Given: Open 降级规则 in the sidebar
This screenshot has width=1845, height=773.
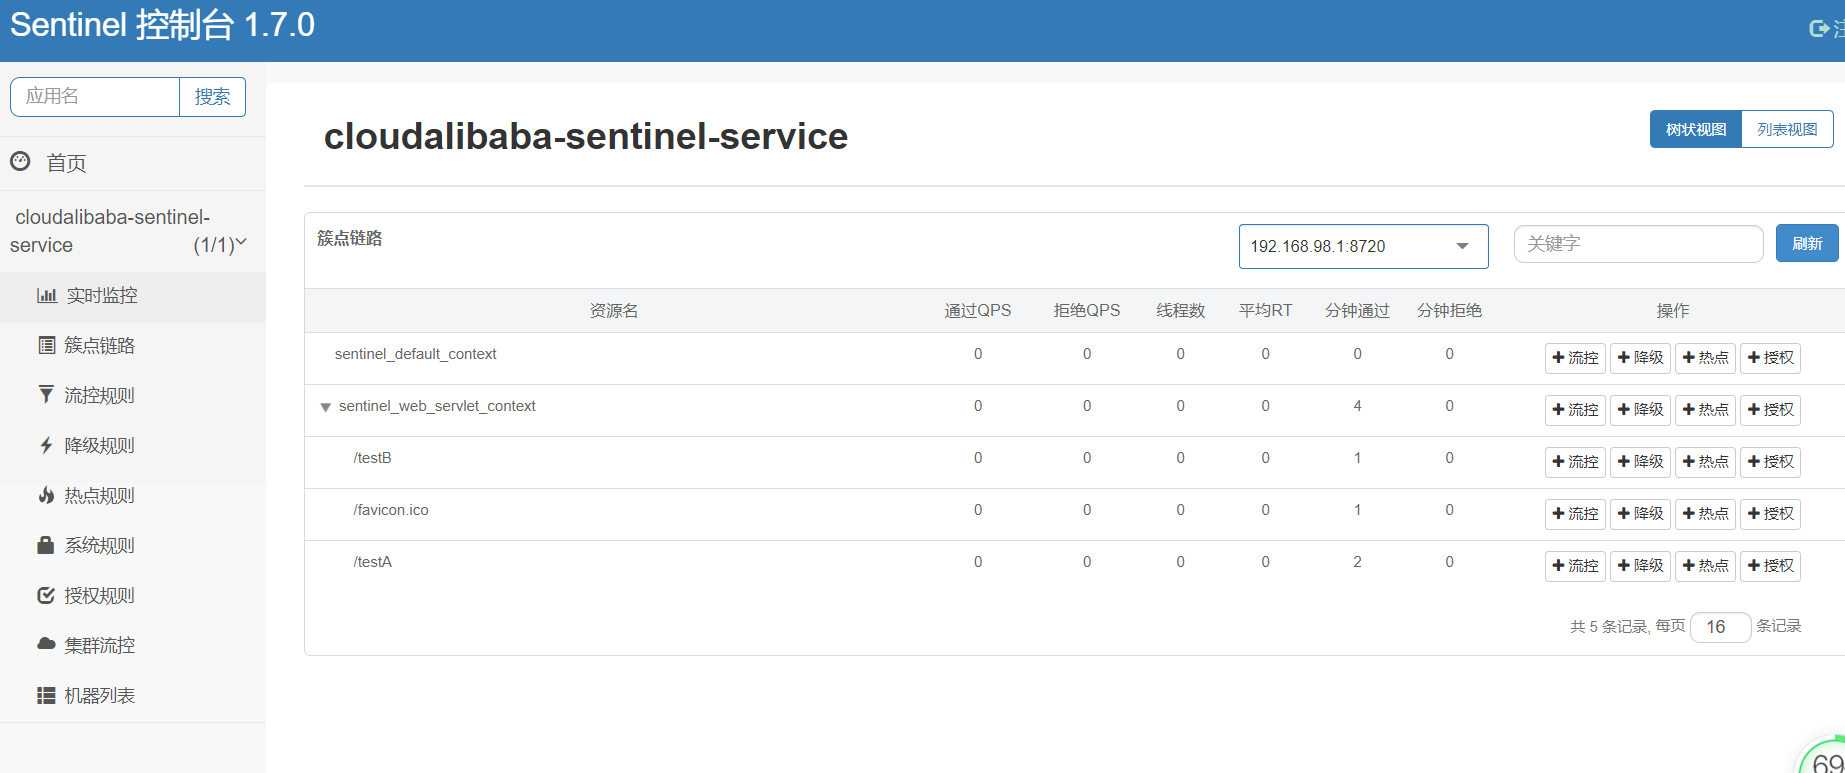Looking at the screenshot, I should click(x=133, y=446).
